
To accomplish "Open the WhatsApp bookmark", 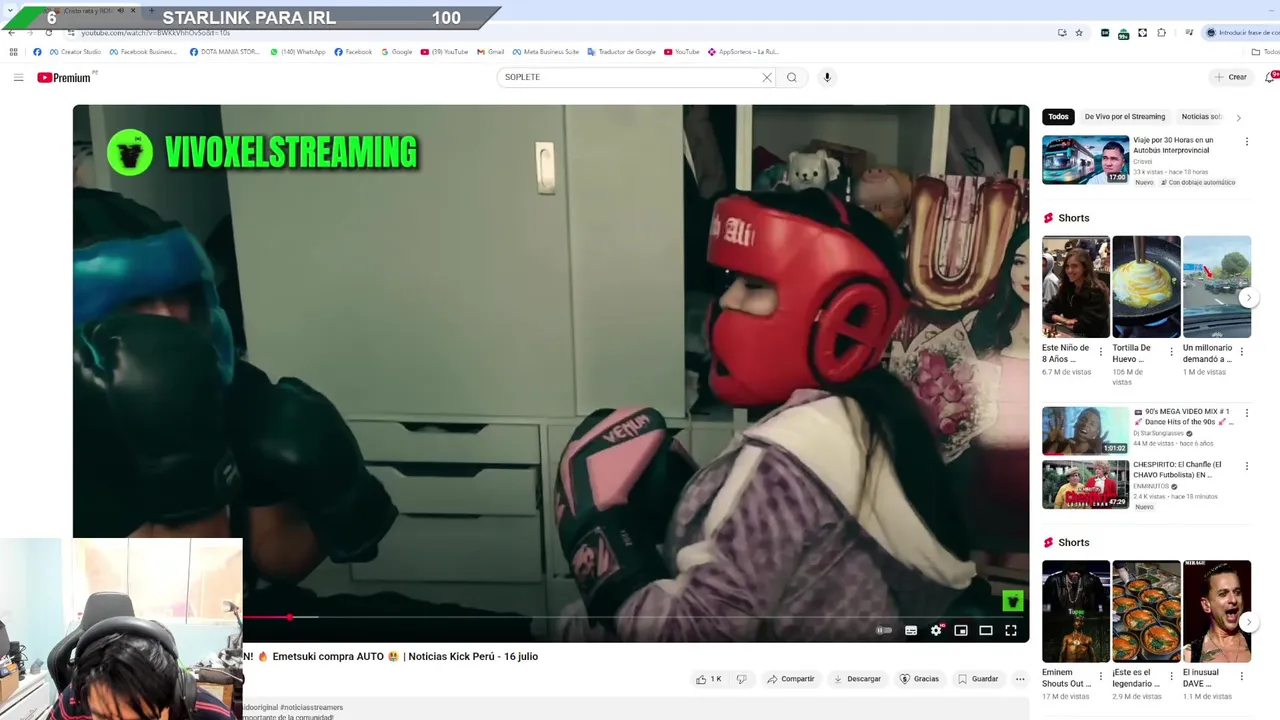I will pos(298,52).
